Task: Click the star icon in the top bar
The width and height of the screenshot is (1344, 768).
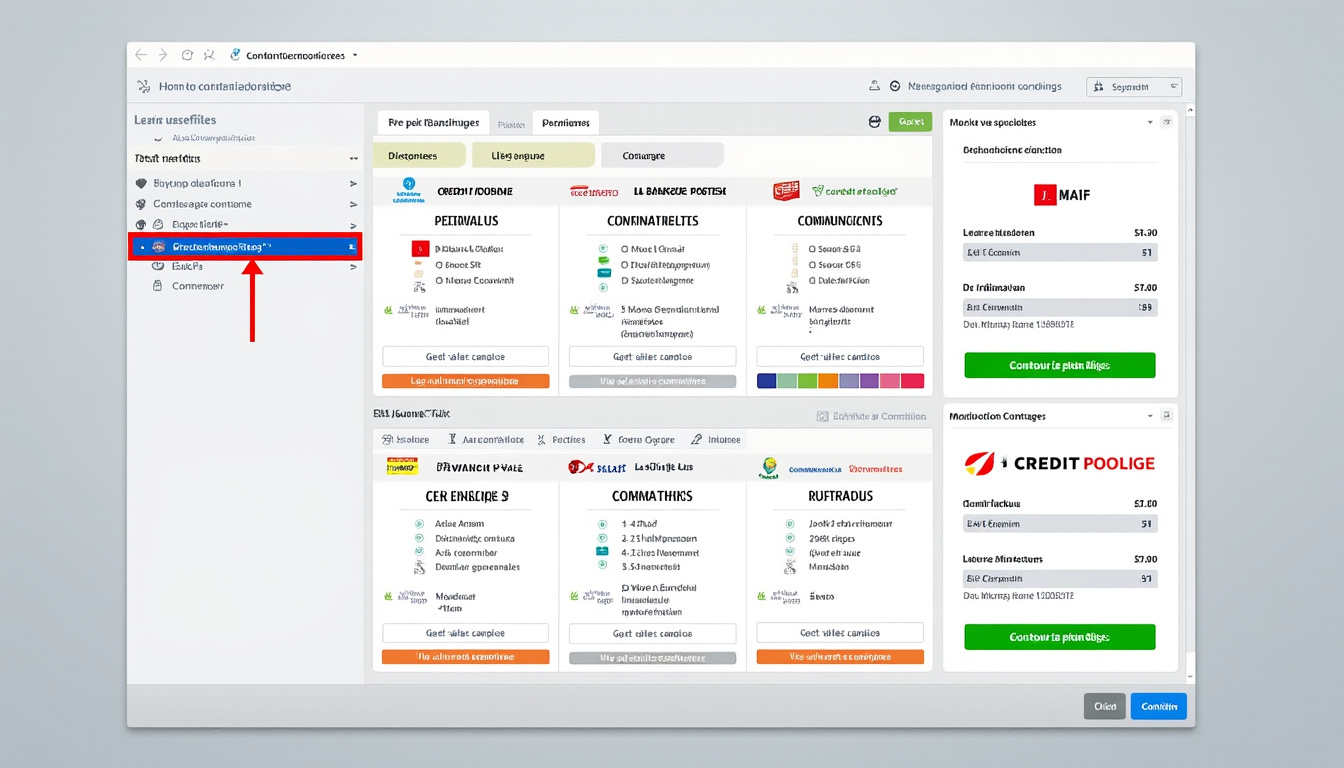Action: 209,55
